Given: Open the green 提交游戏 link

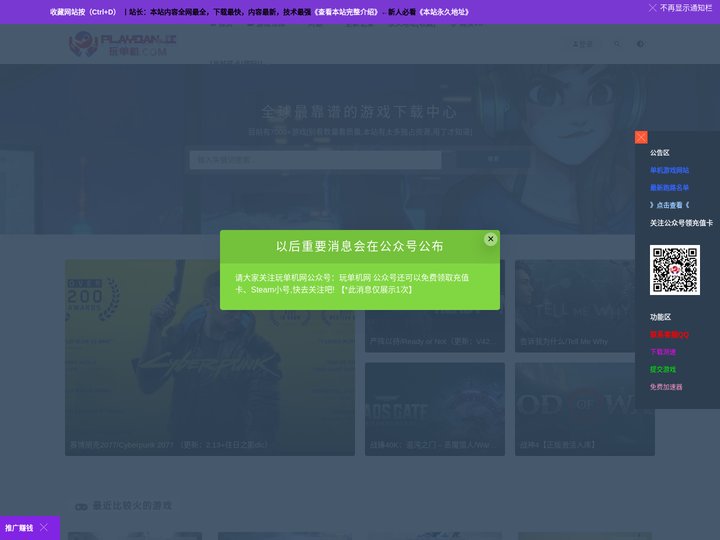Looking at the screenshot, I should coord(663,369).
